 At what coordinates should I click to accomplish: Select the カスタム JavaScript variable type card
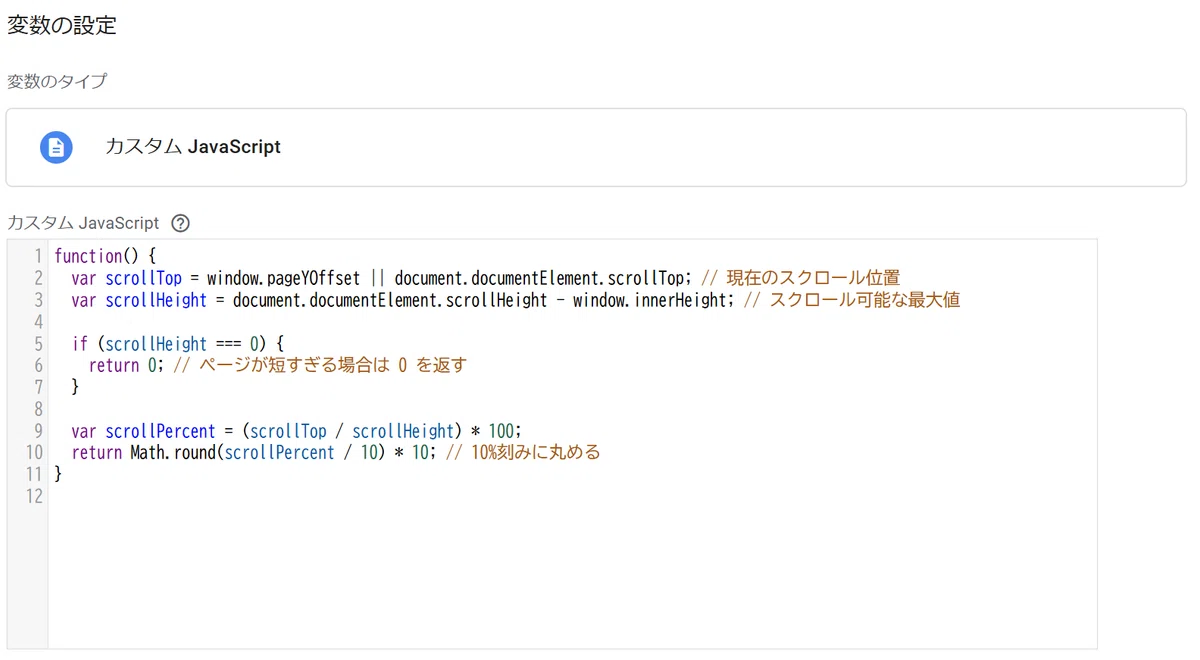pos(596,147)
